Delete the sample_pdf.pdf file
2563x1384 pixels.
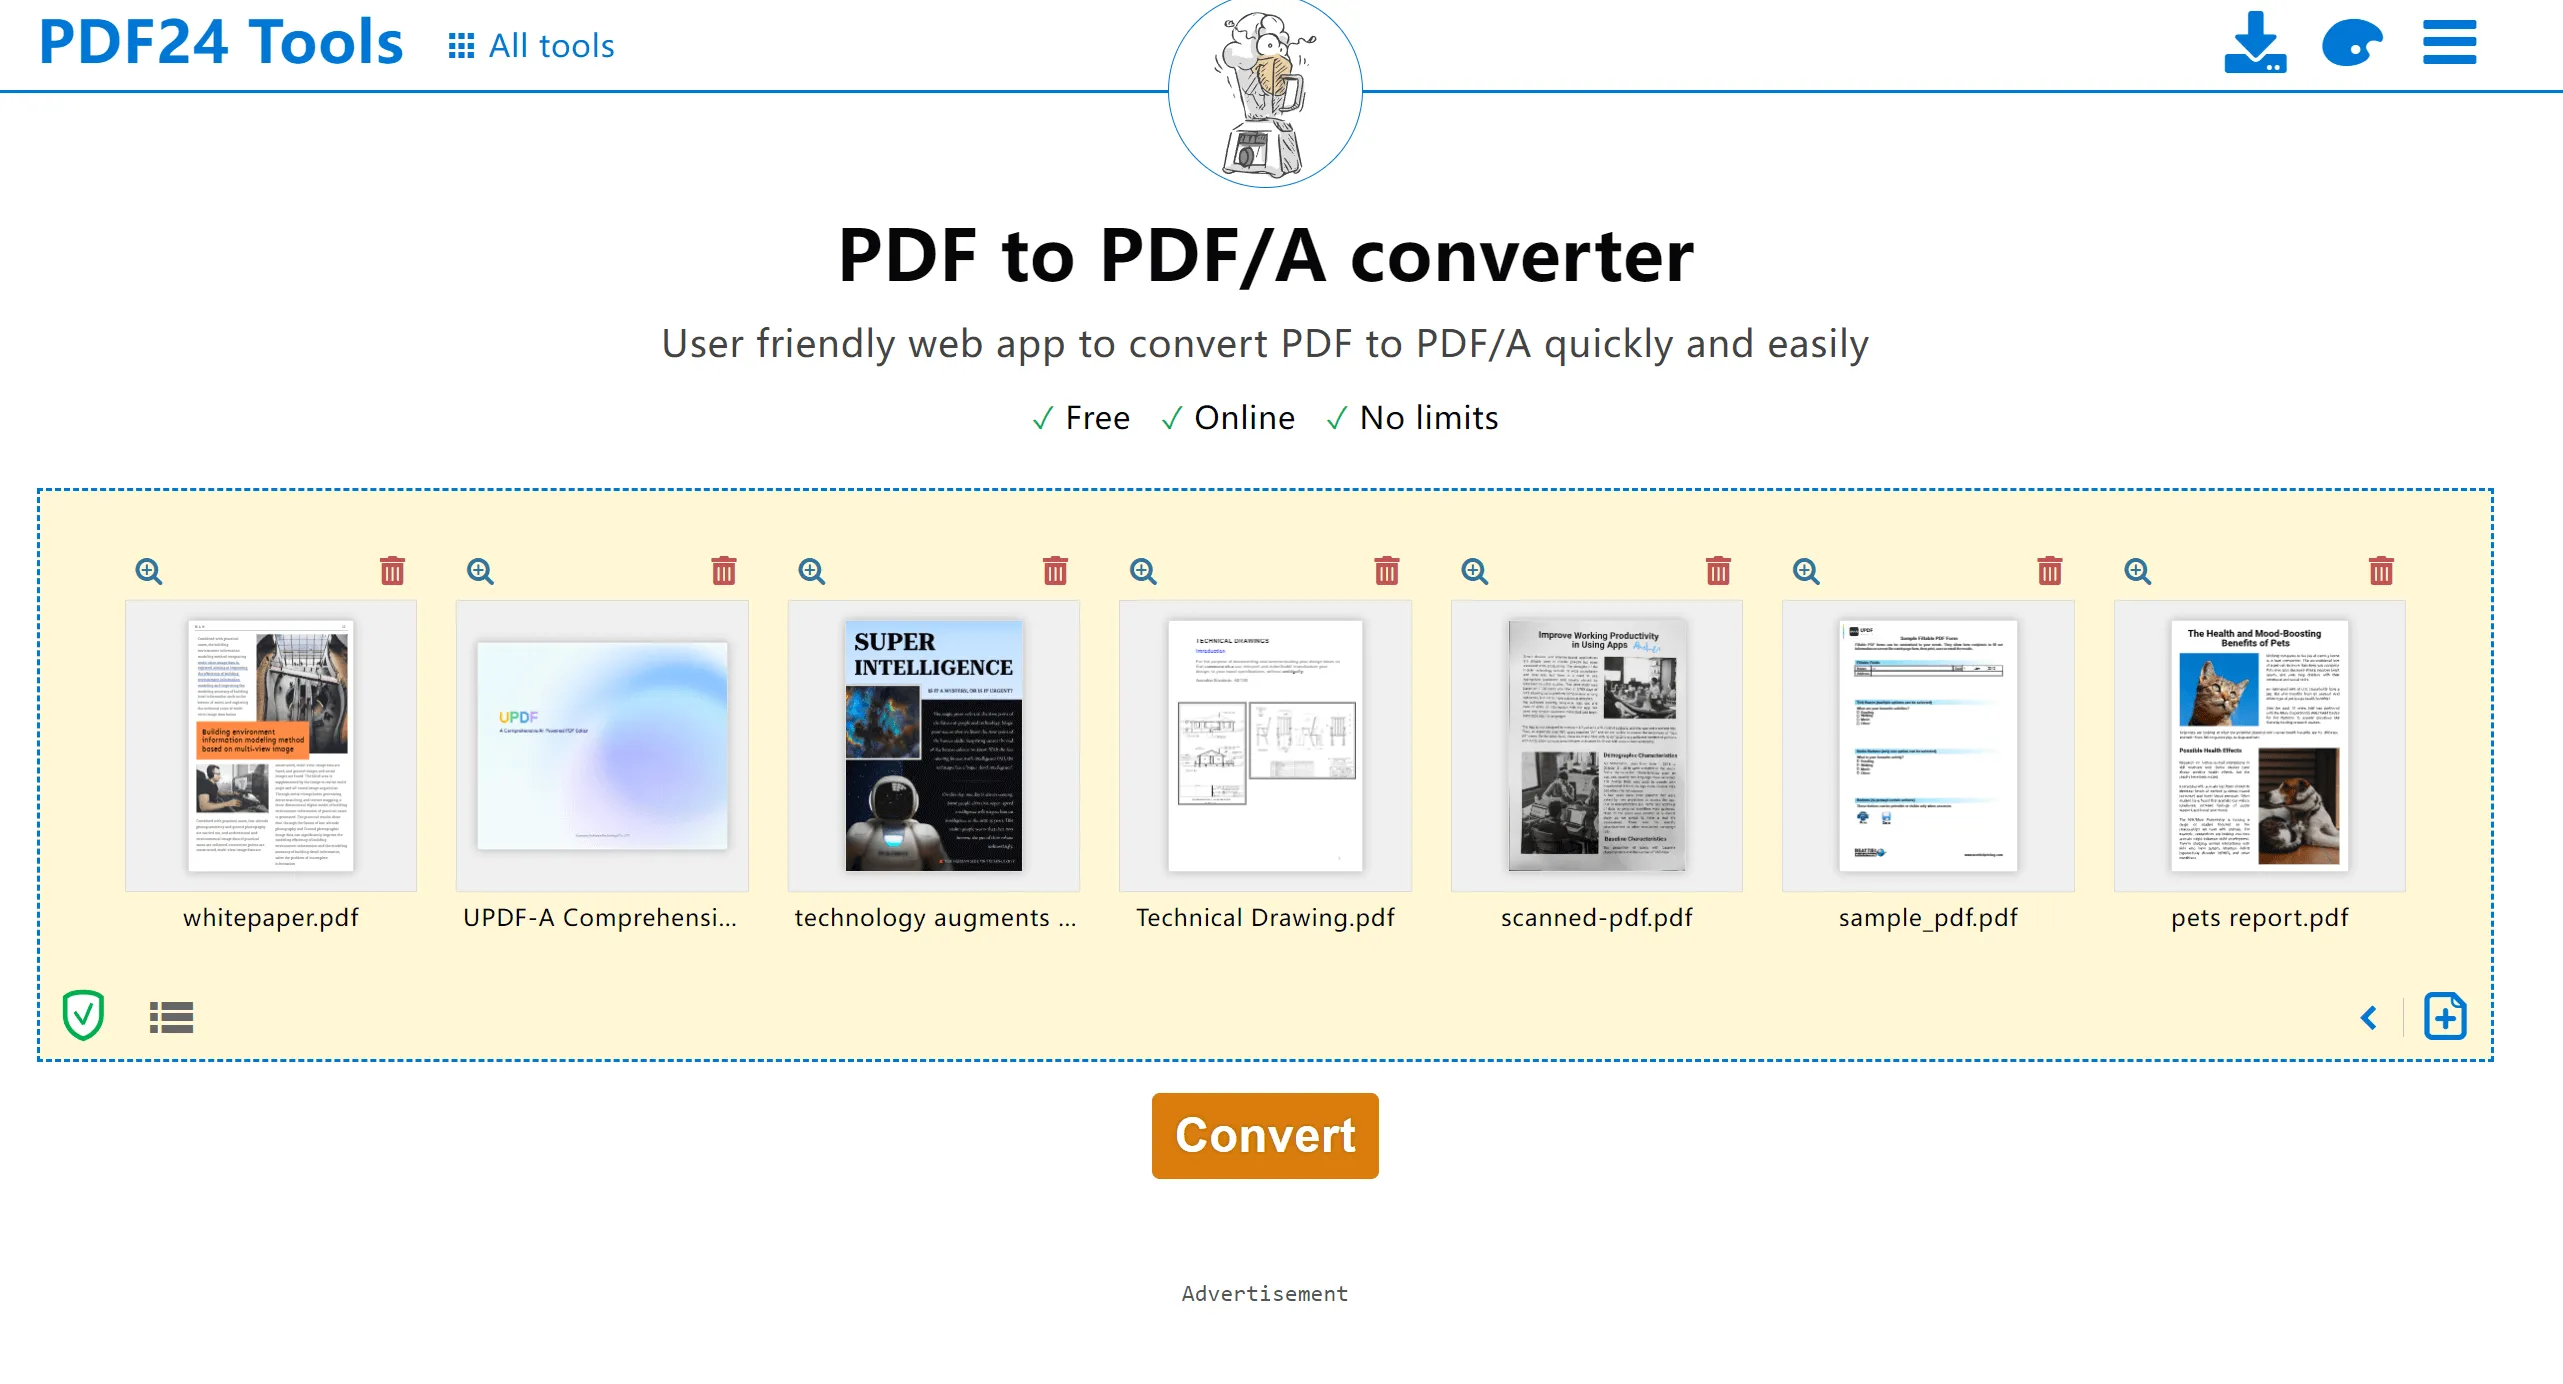pyautogui.click(x=2047, y=569)
